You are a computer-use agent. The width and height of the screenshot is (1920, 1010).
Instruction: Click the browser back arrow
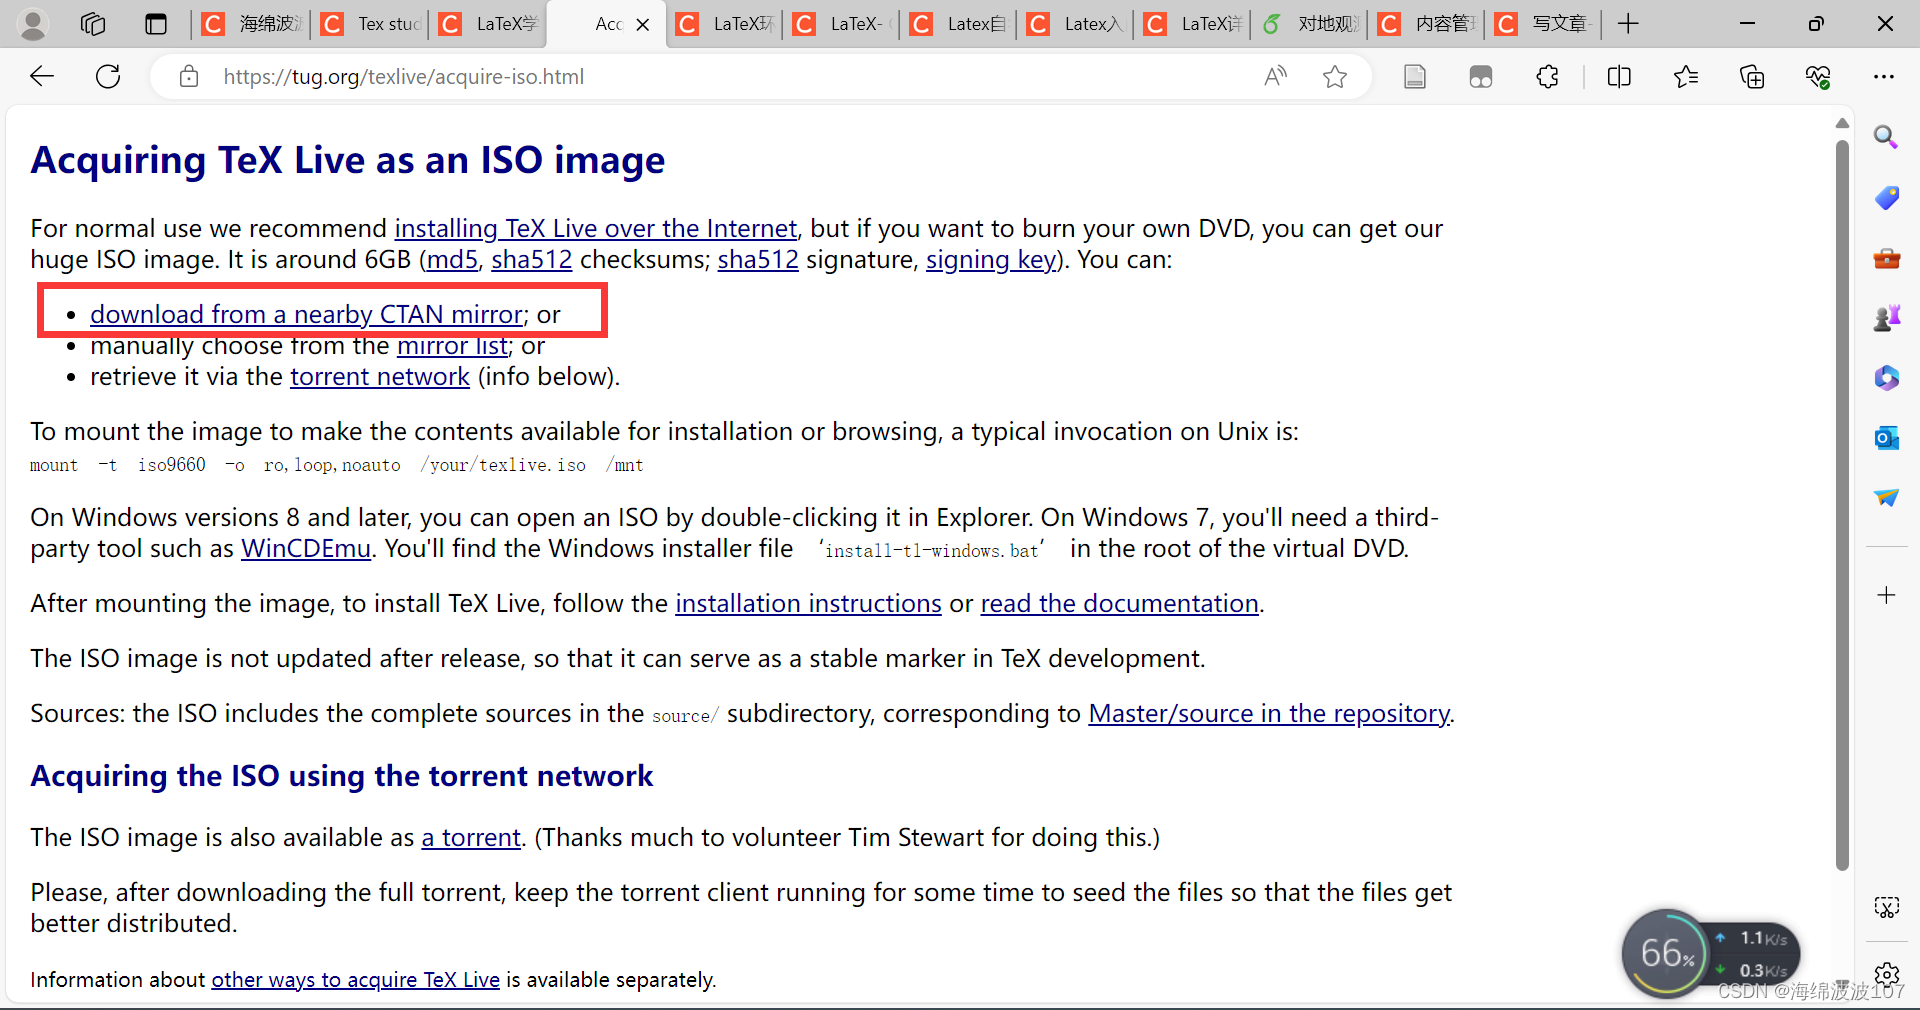click(42, 76)
